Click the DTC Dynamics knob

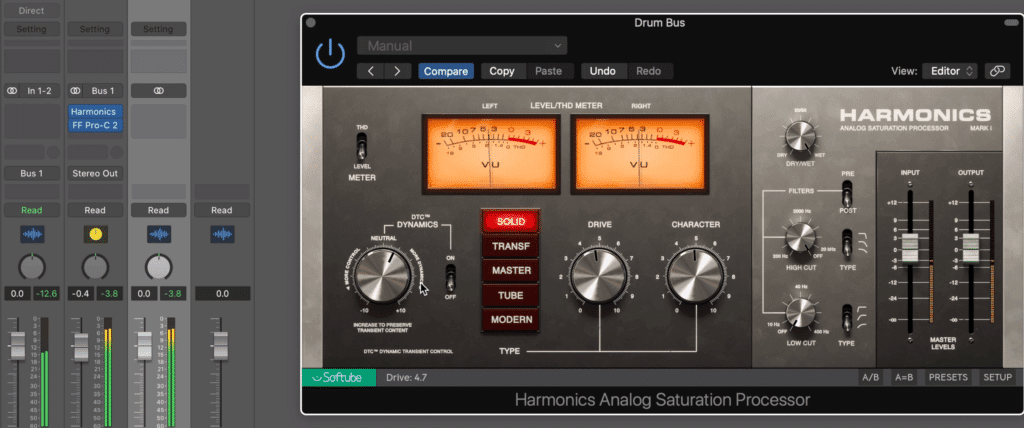(x=384, y=276)
